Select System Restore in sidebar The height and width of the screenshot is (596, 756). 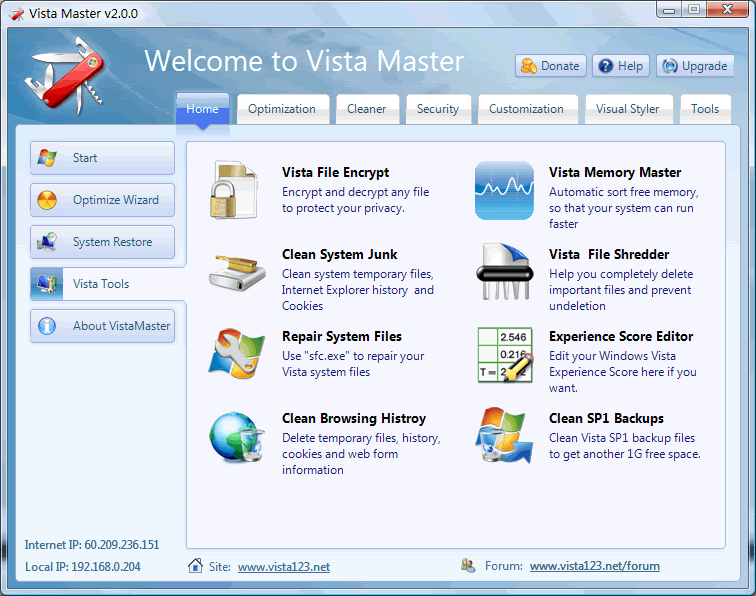tap(102, 242)
